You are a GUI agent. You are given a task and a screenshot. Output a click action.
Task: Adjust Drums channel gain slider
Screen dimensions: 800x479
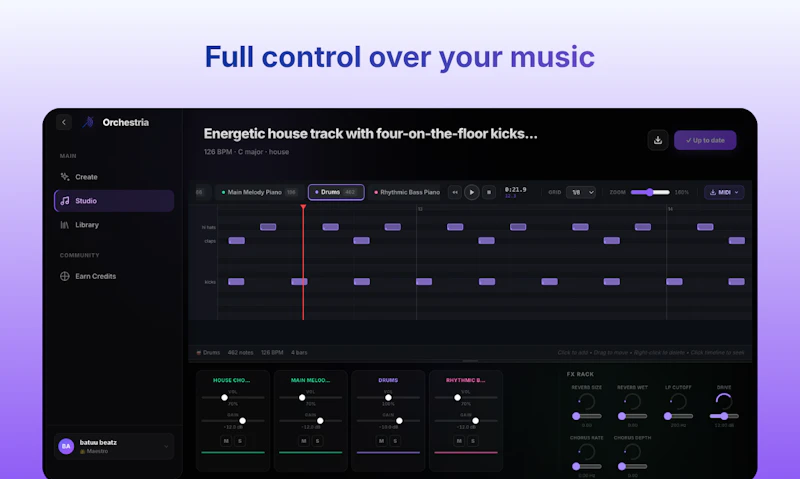click(x=388, y=421)
